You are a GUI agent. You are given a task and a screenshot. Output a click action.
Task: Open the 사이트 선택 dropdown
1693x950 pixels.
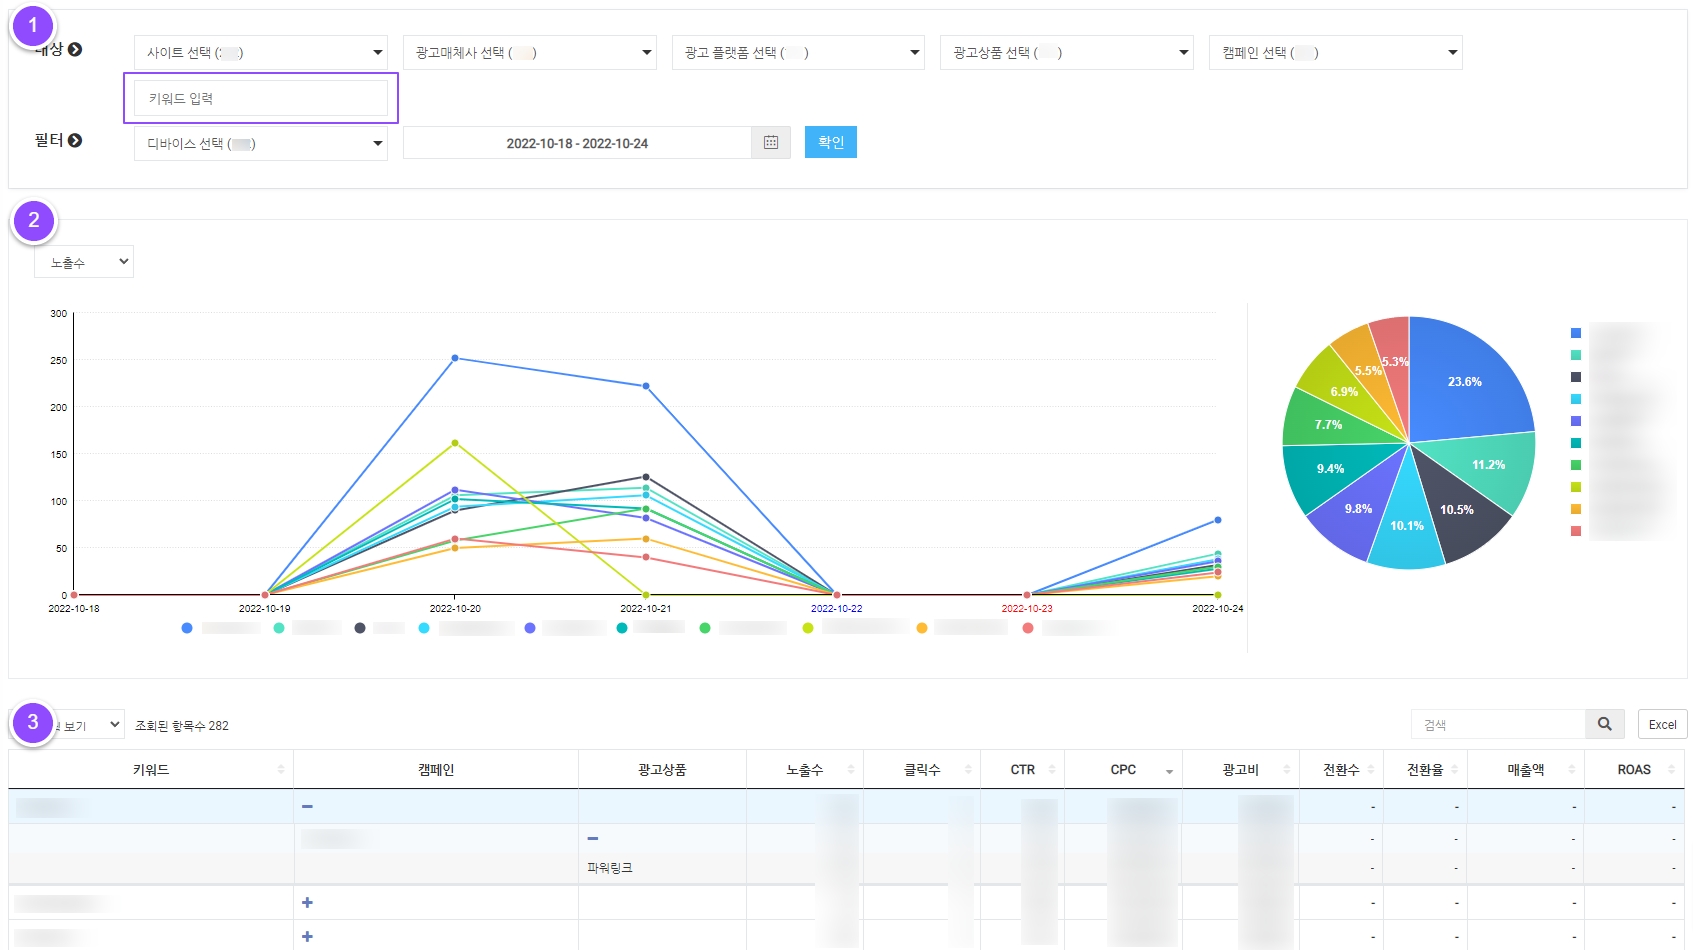pos(260,53)
